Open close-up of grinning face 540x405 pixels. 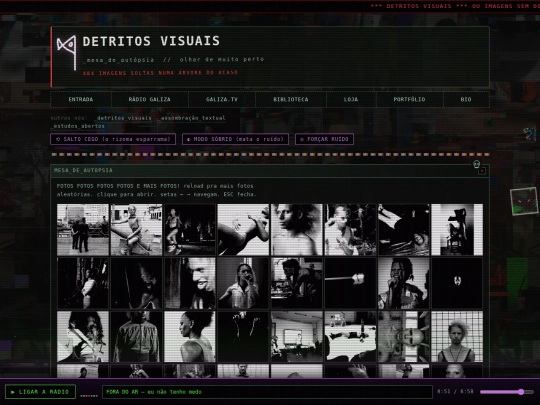190,283
